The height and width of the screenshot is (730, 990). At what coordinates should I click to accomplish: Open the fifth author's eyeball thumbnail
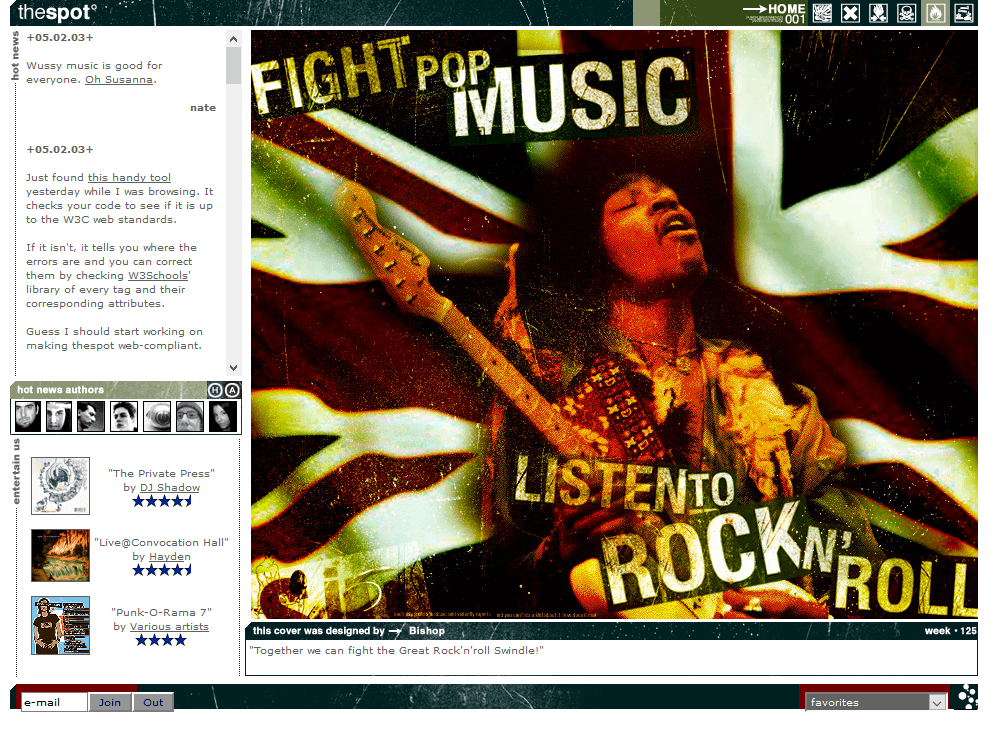pos(157,417)
